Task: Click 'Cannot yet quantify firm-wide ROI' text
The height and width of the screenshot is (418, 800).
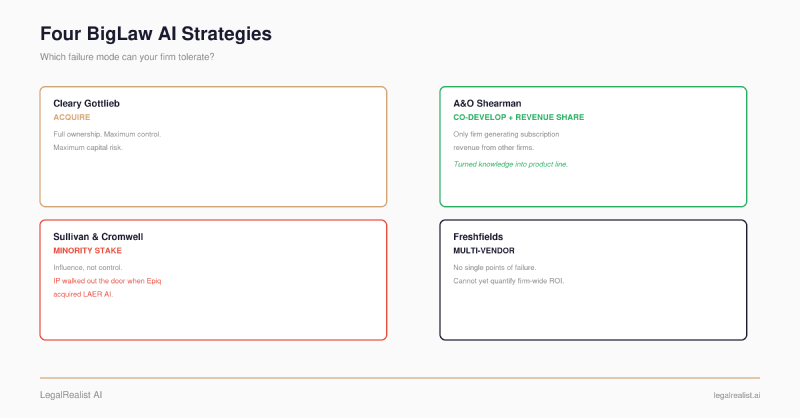Action: 509,281
